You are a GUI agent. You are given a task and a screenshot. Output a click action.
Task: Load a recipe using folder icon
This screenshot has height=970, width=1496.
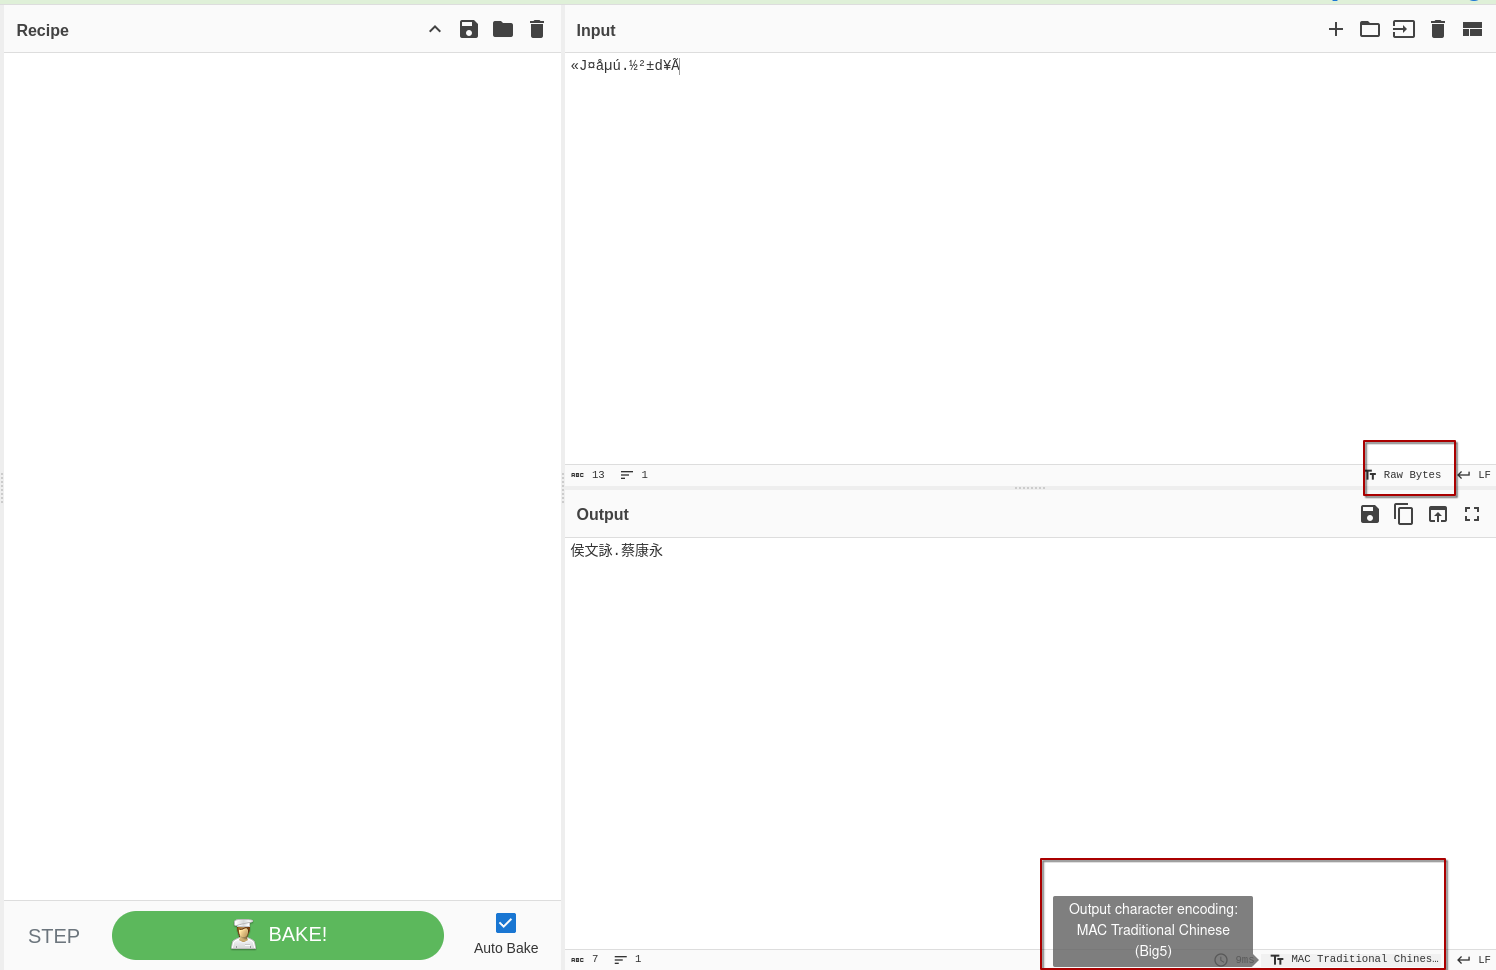[503, 30]
